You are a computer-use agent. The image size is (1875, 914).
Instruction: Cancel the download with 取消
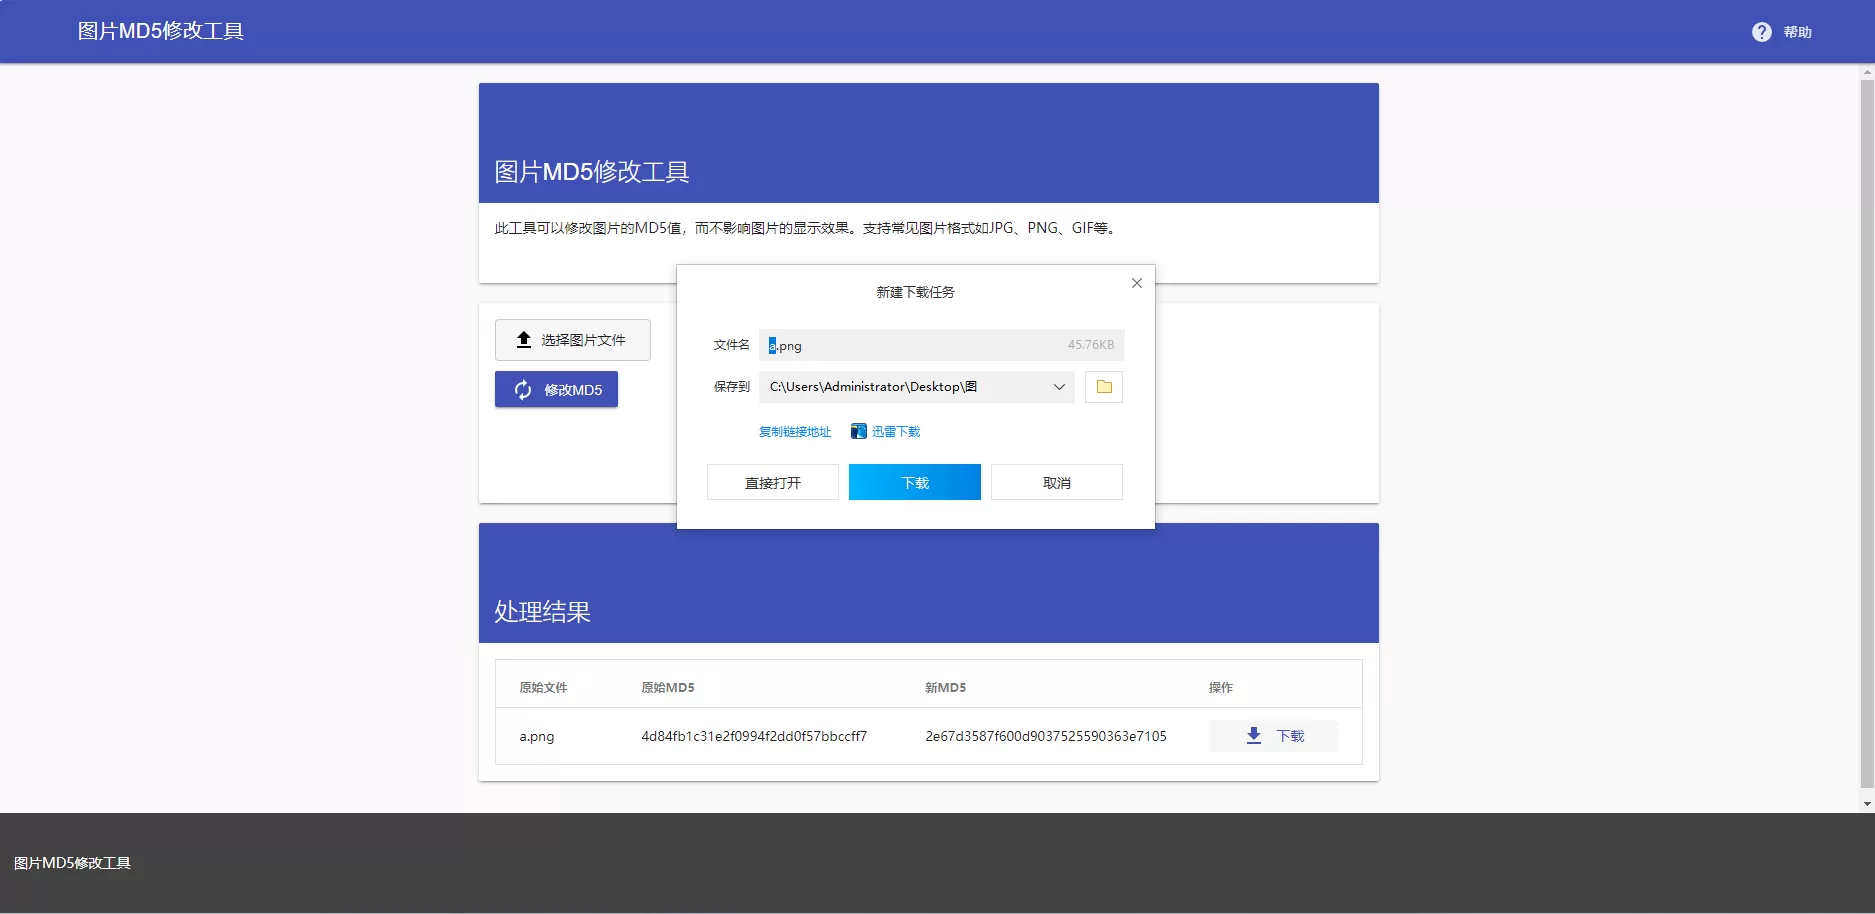tap(1056, 483)
